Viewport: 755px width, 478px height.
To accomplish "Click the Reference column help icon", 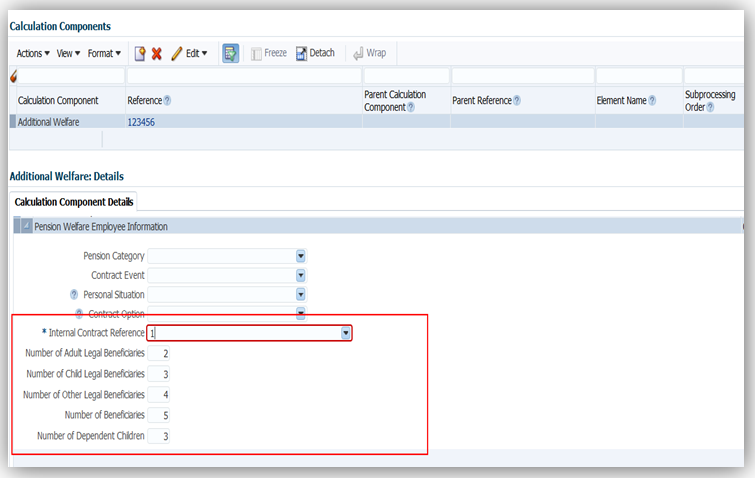I will [167, 101].
